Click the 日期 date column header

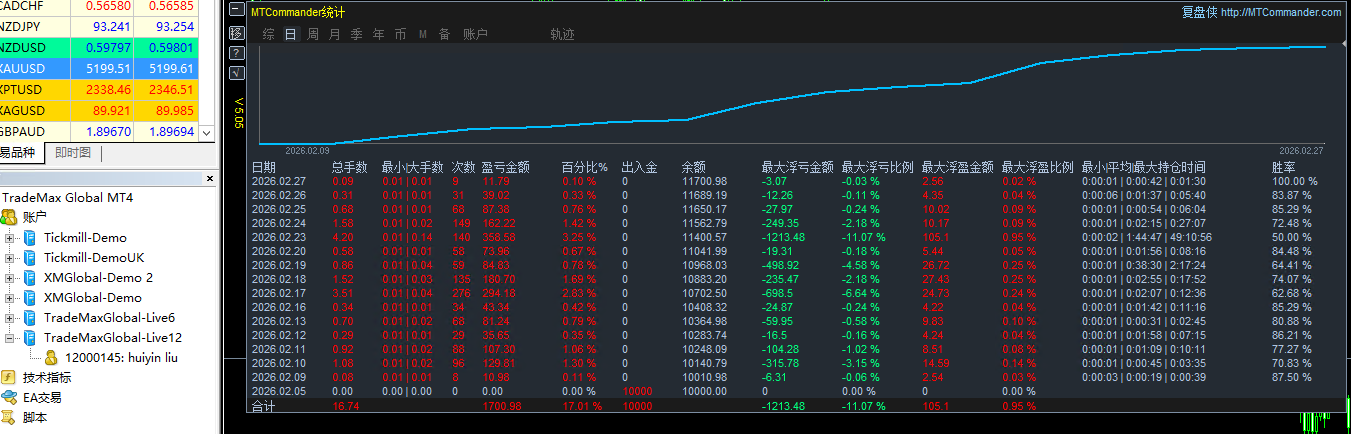[x=264, y=167]
